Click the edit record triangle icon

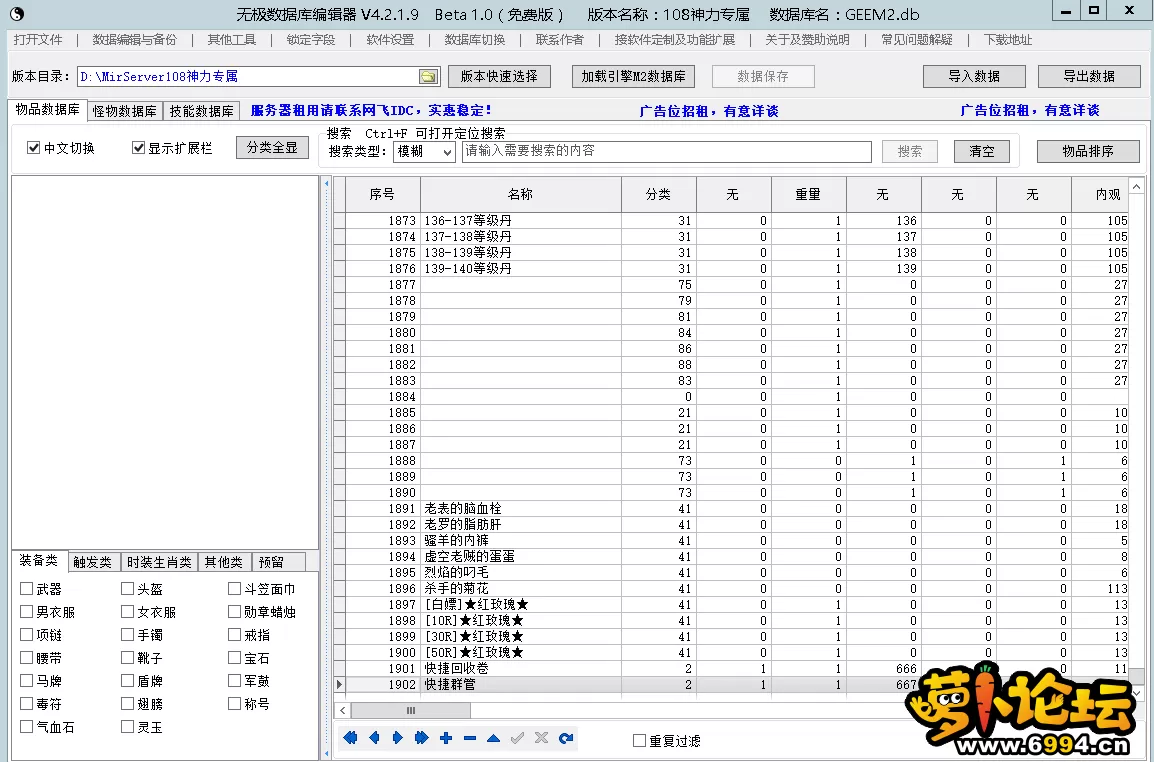click(493, 738)
